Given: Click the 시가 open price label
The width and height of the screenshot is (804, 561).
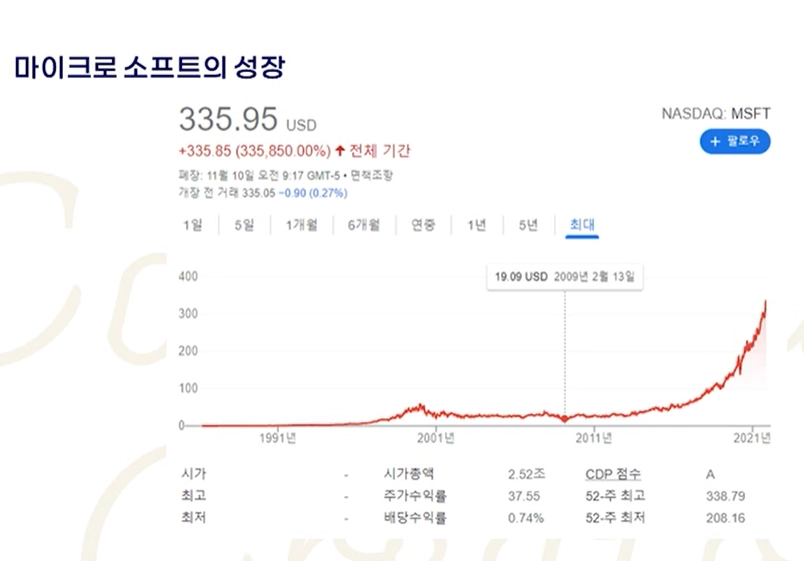Looking at the screenshot, I should tap(193, 474).
